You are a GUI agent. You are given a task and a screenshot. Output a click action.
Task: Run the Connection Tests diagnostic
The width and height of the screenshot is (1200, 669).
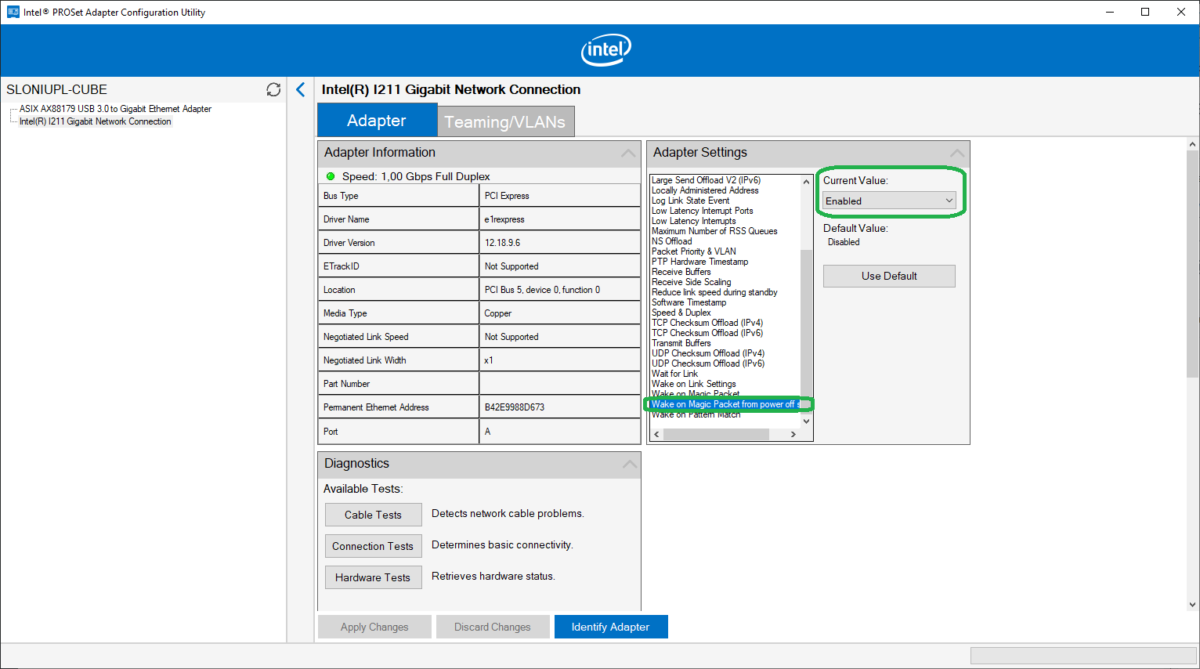(373, 546)
